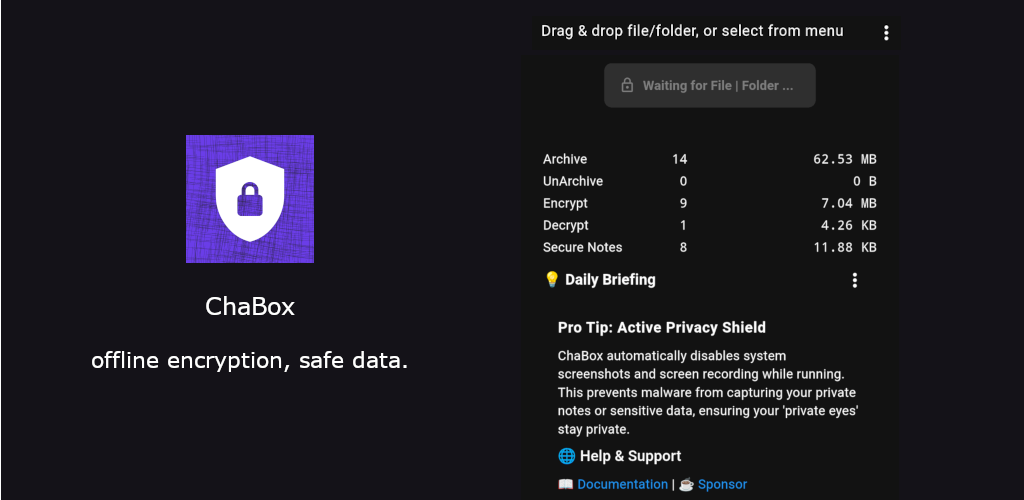The width and height of the screenshot is (1024, 500).
Task: Click the Daily Briefing heading
Action: tap(610, 280)
